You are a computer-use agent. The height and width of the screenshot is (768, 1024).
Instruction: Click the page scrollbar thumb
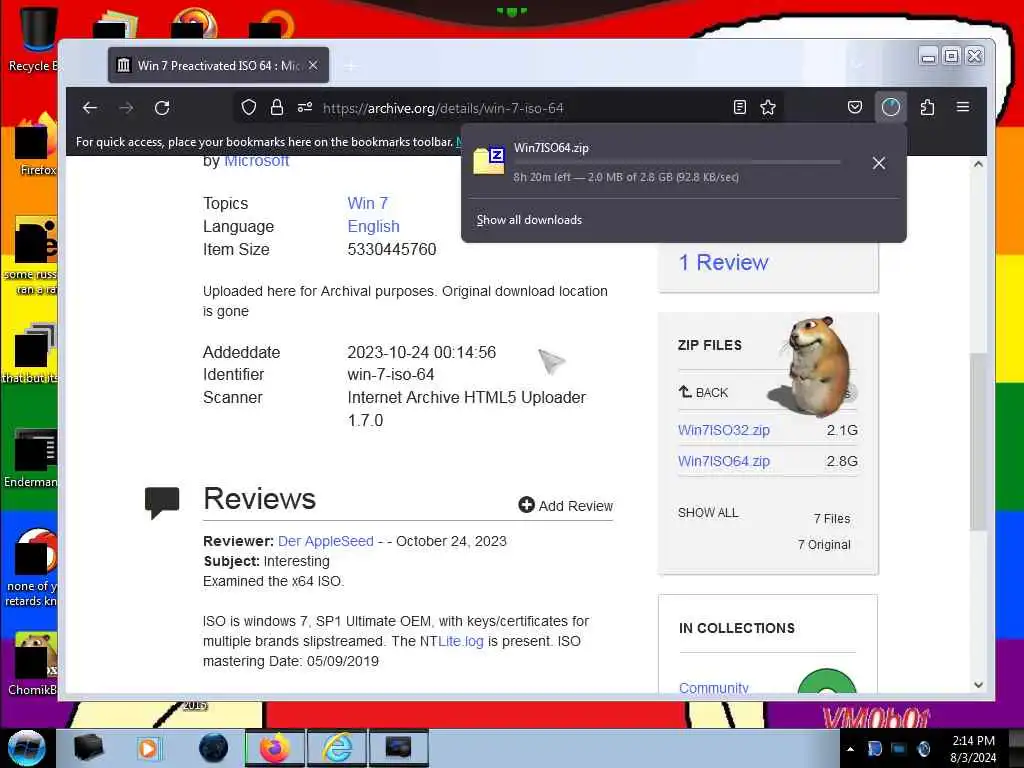pyautogui.click(x=977, y=441)
